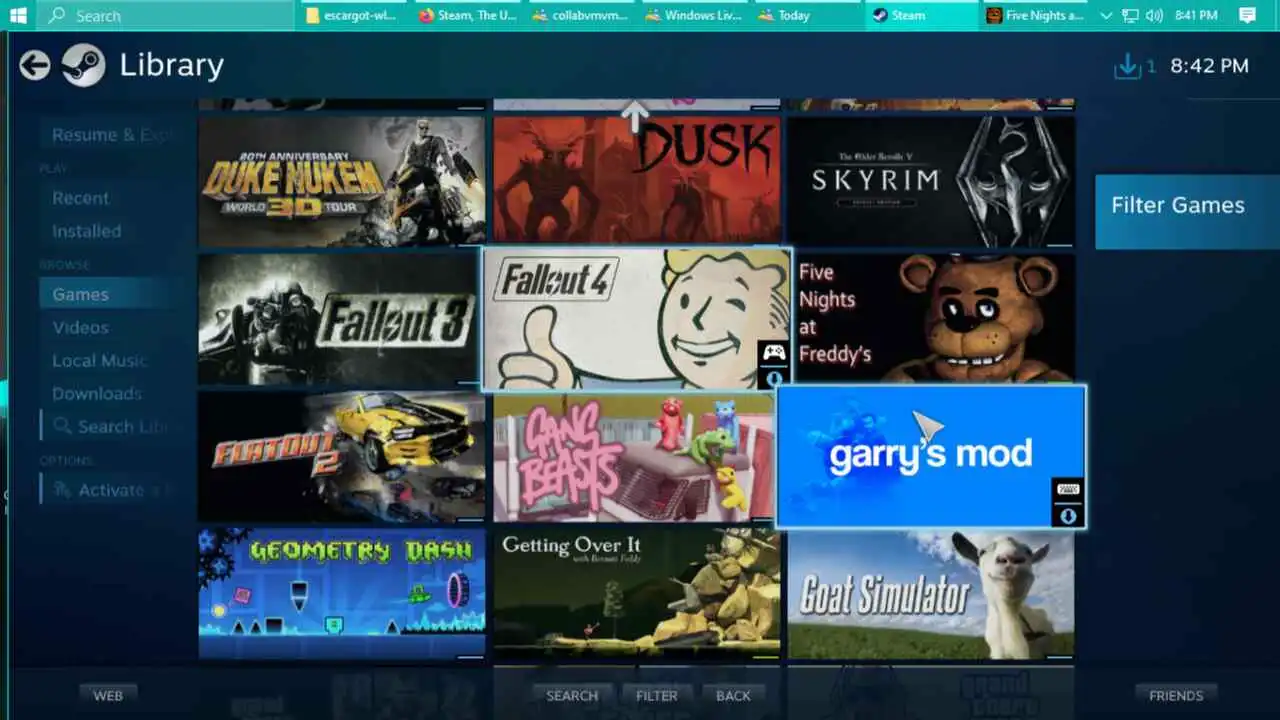Click the back arrow icon beside Library
The image size is (1280, 720).
tap(34, 66)
